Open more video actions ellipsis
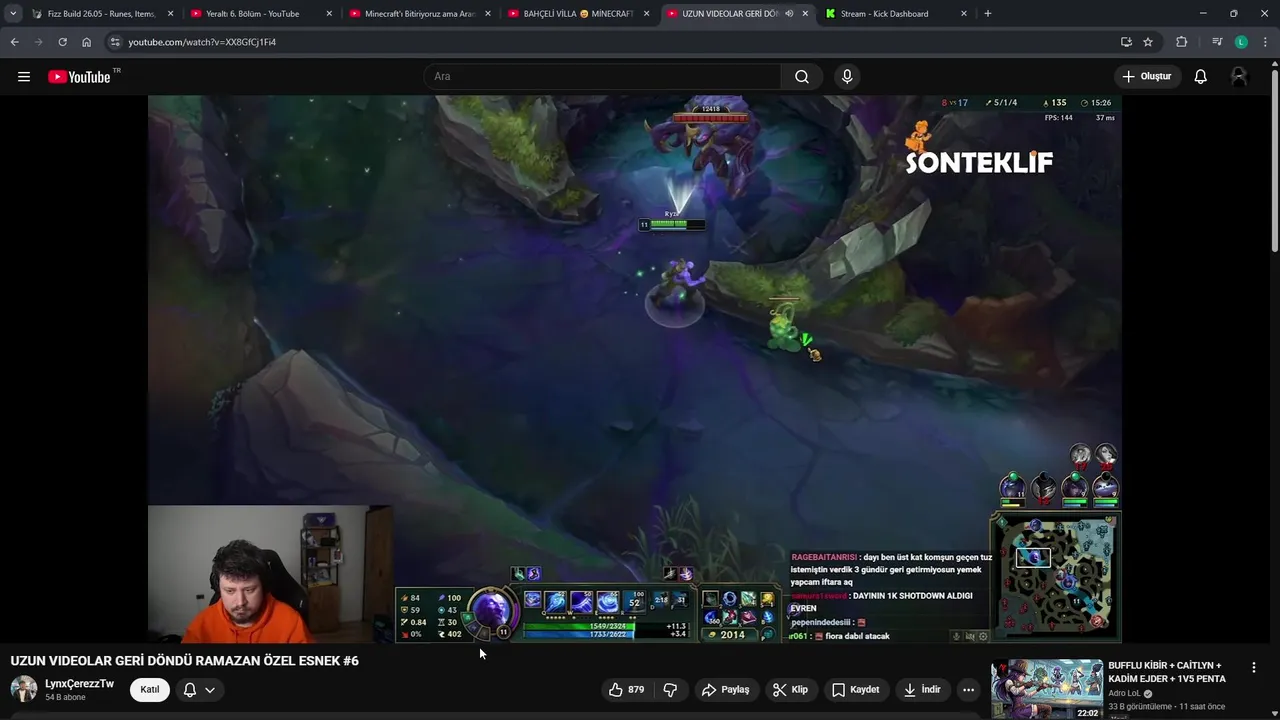 coord(968,690)
